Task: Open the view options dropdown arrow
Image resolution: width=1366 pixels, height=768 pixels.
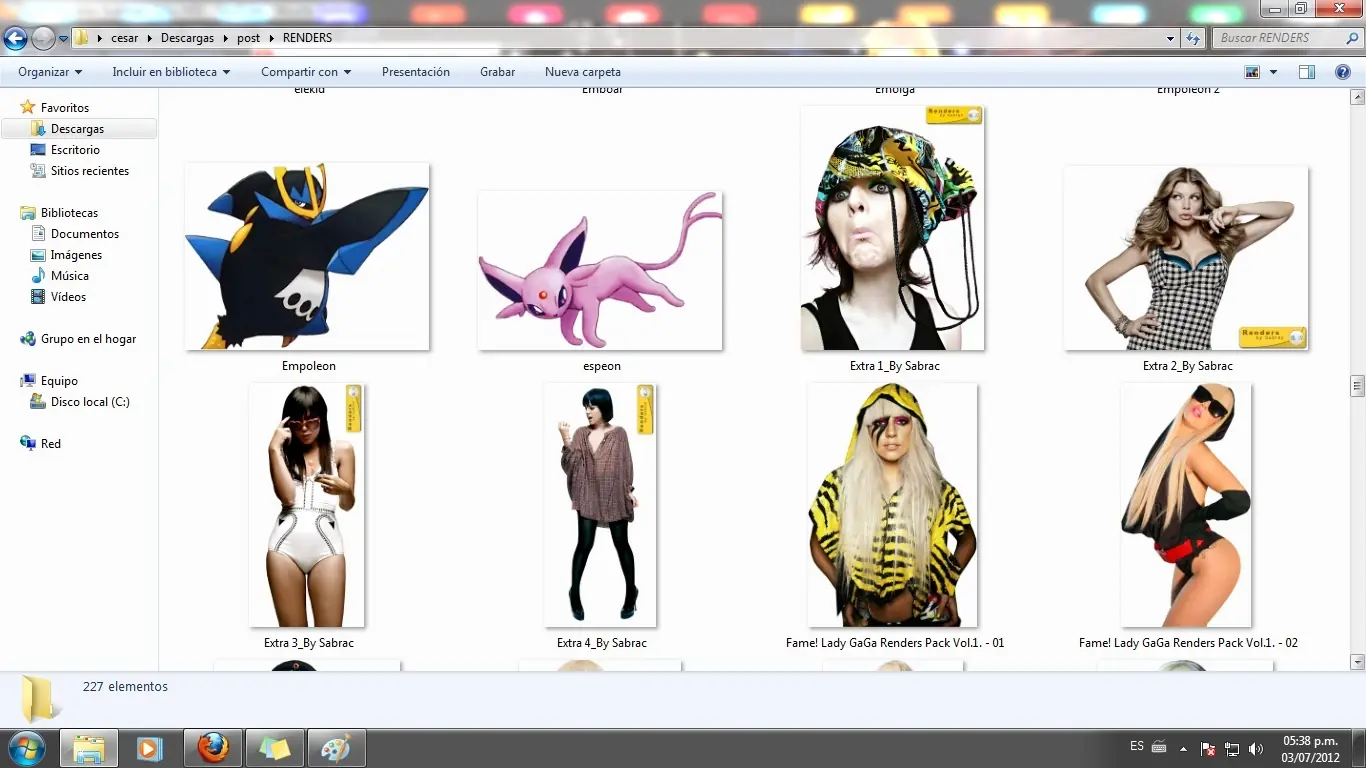Action: 1273,72
